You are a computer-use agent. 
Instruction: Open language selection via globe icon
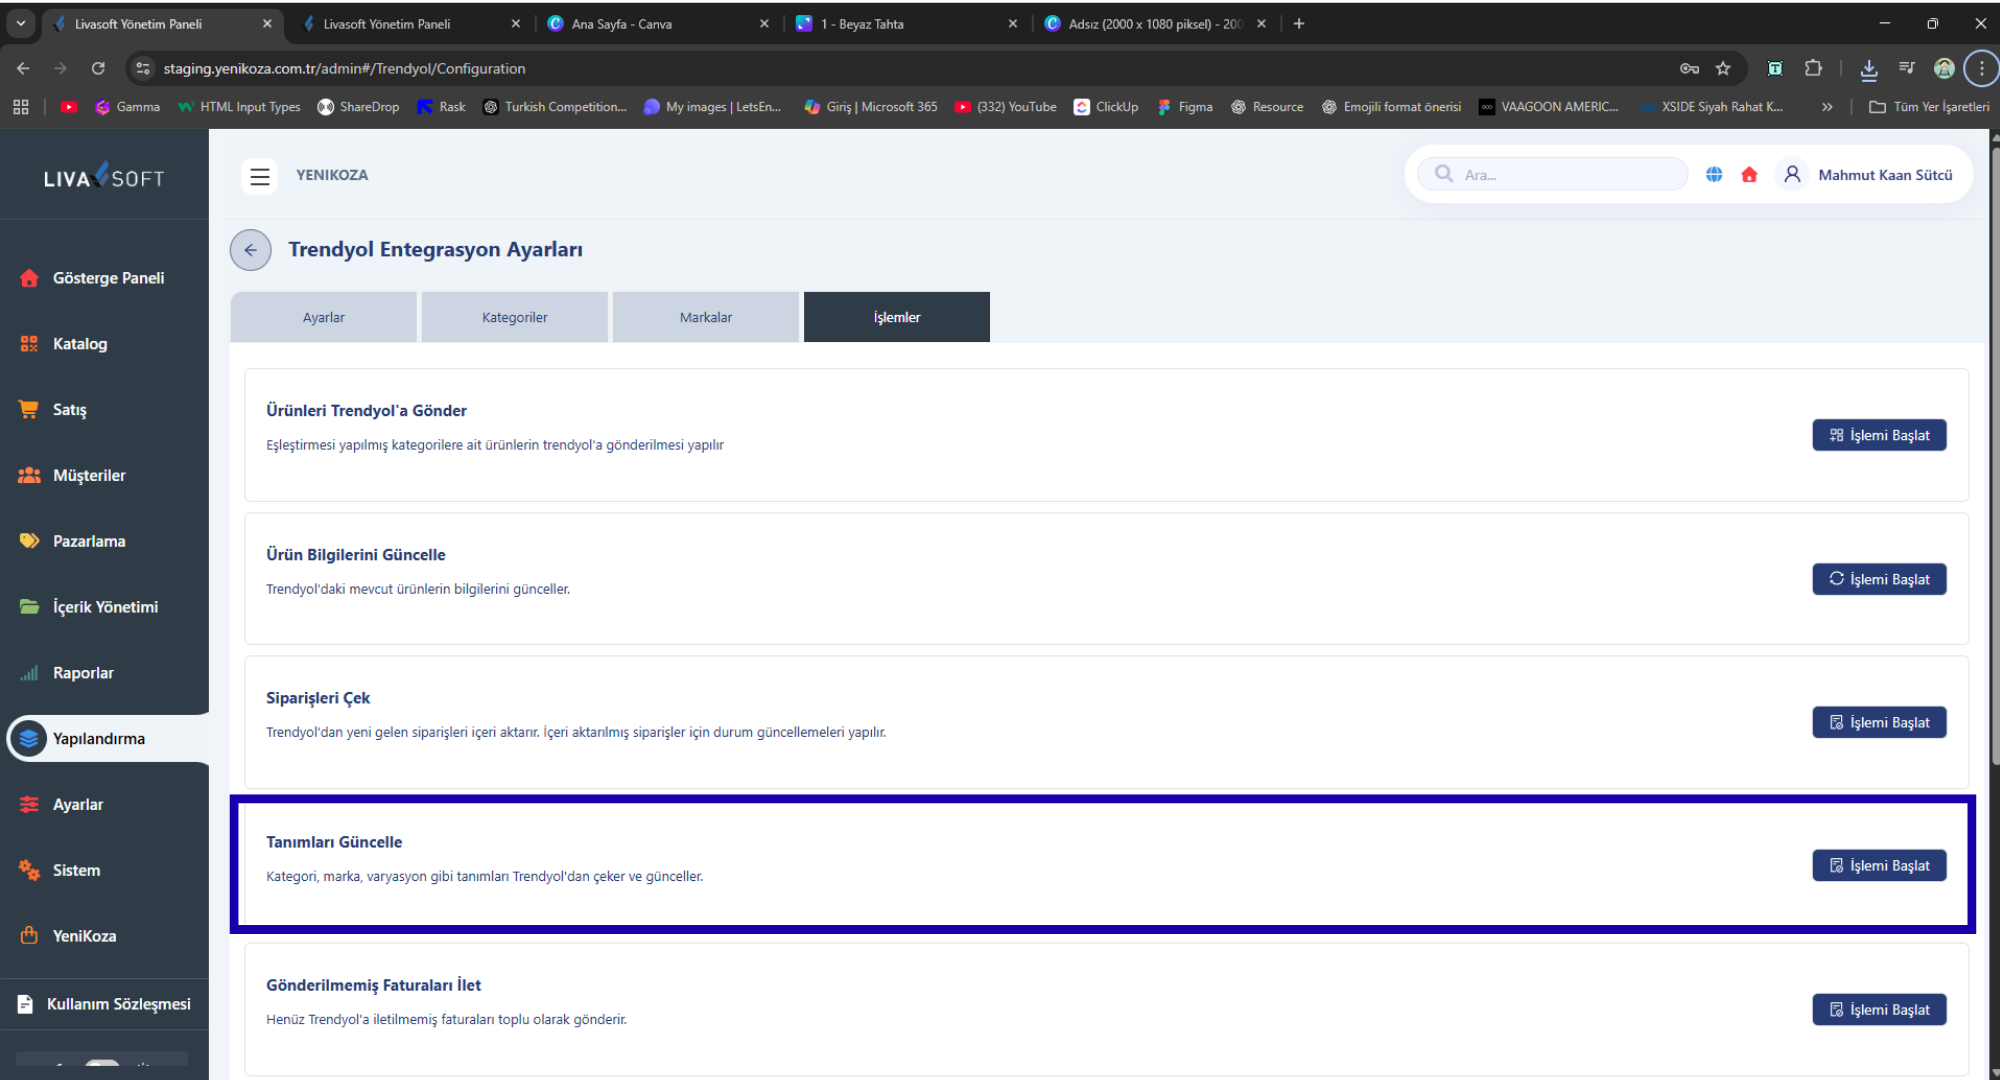point(1714,175)
